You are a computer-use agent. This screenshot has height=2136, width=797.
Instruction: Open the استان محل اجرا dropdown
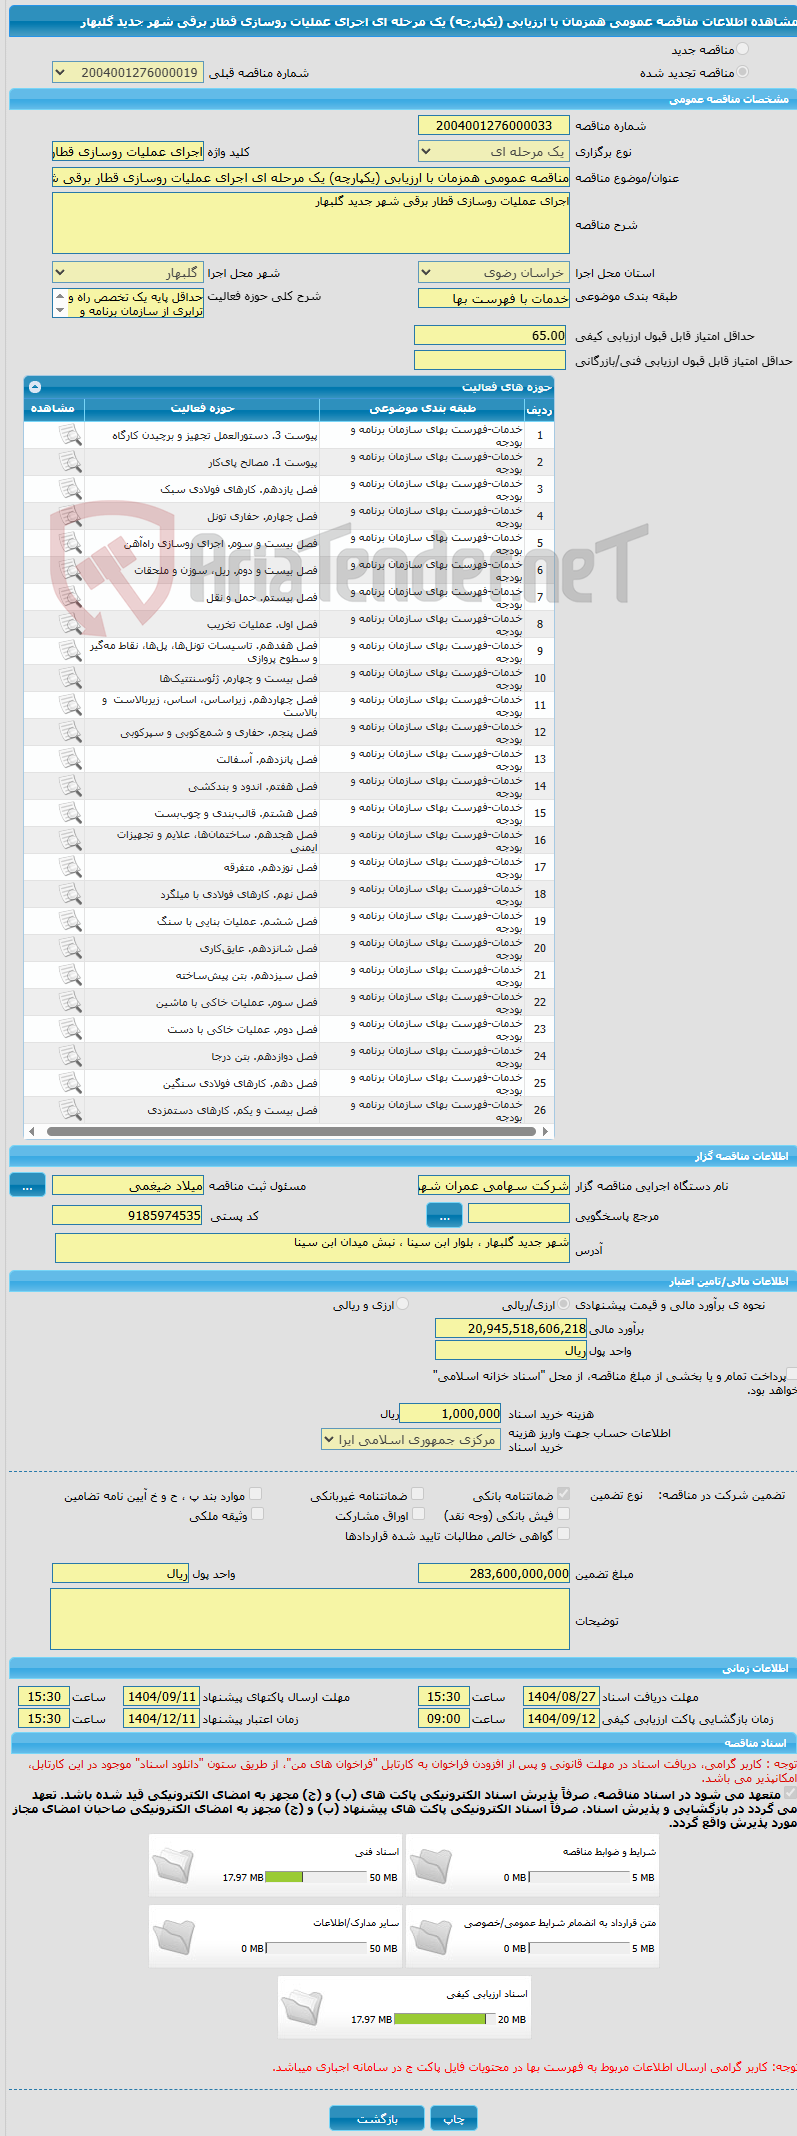pos(493,272)
